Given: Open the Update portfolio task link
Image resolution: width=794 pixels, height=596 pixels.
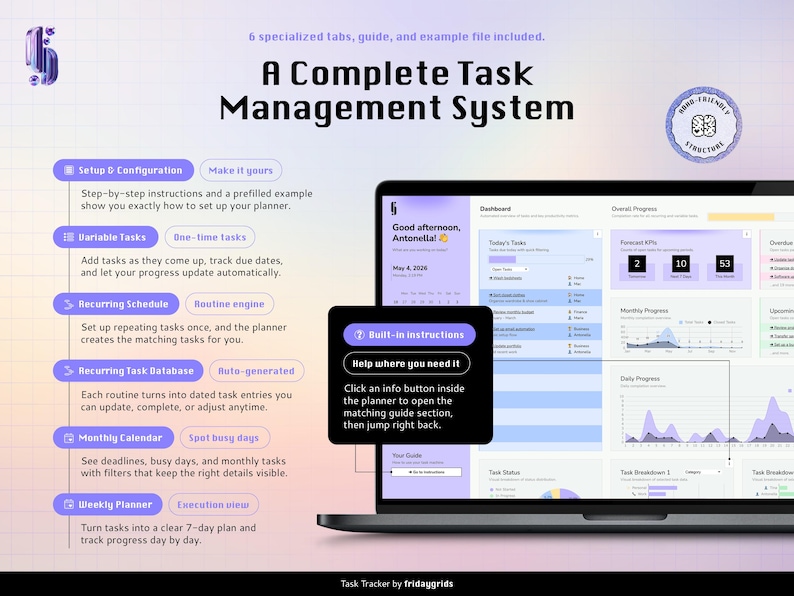Looking at the screenshot, I should (505, 346).
